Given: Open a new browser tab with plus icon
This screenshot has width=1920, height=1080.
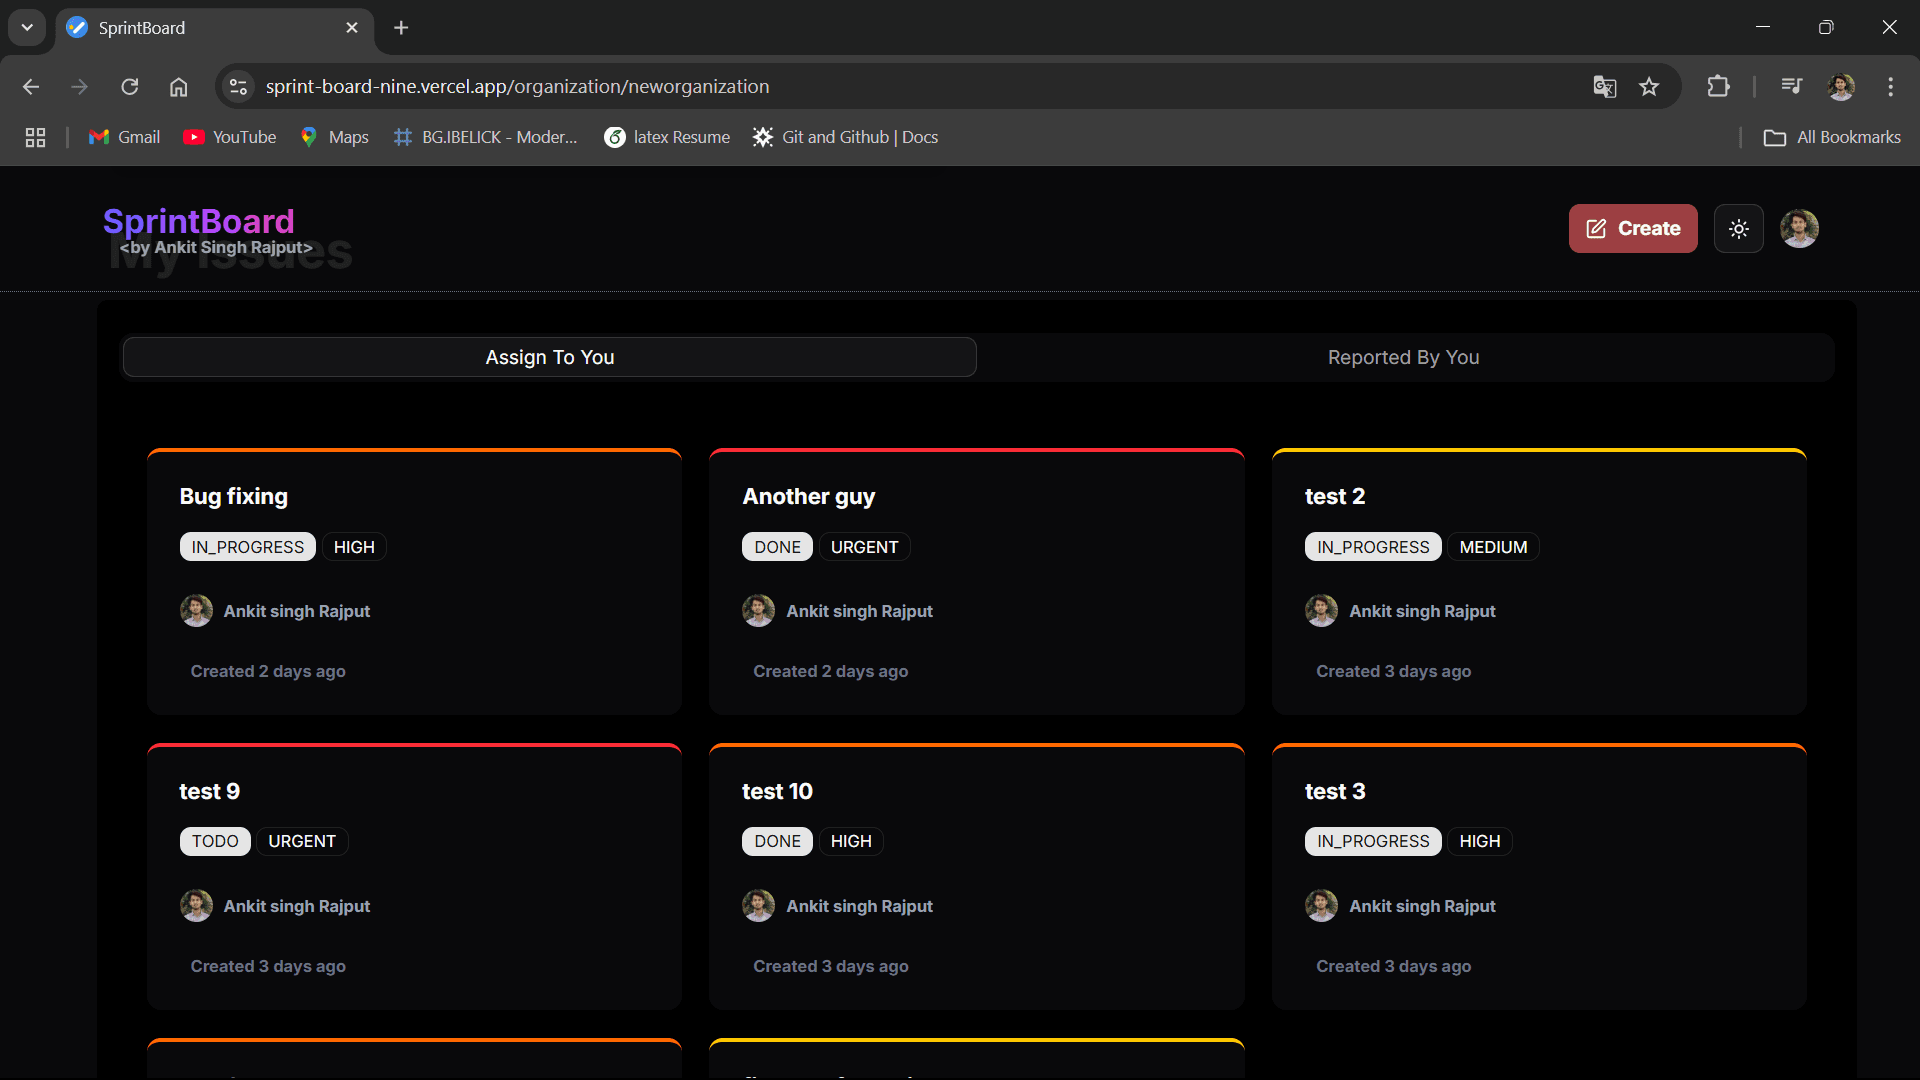Looking at the screenshot, I should [401, 28].
